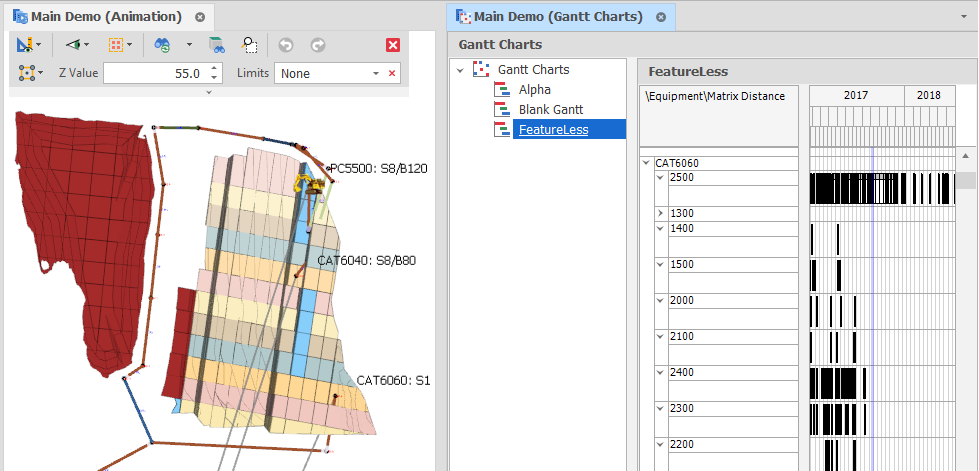Viewport: 979px width, 471px height.
Task: Switch to Main Demo (Animation) tab
Action: 106,17
